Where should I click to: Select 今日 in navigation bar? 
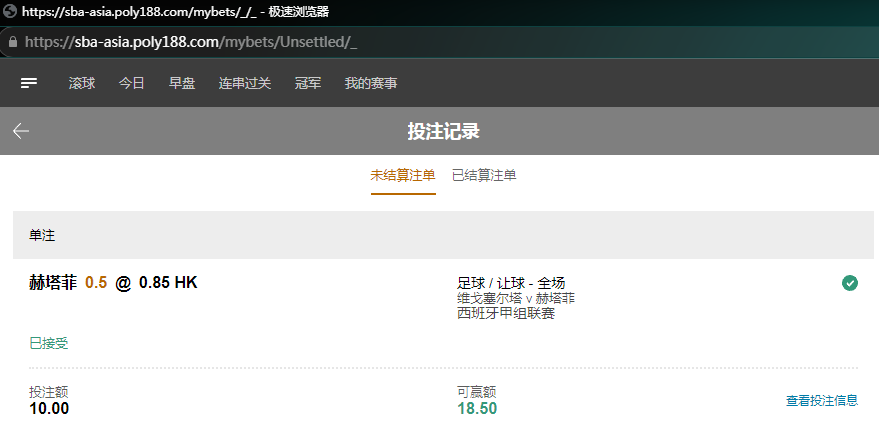(x=132, y=83)
